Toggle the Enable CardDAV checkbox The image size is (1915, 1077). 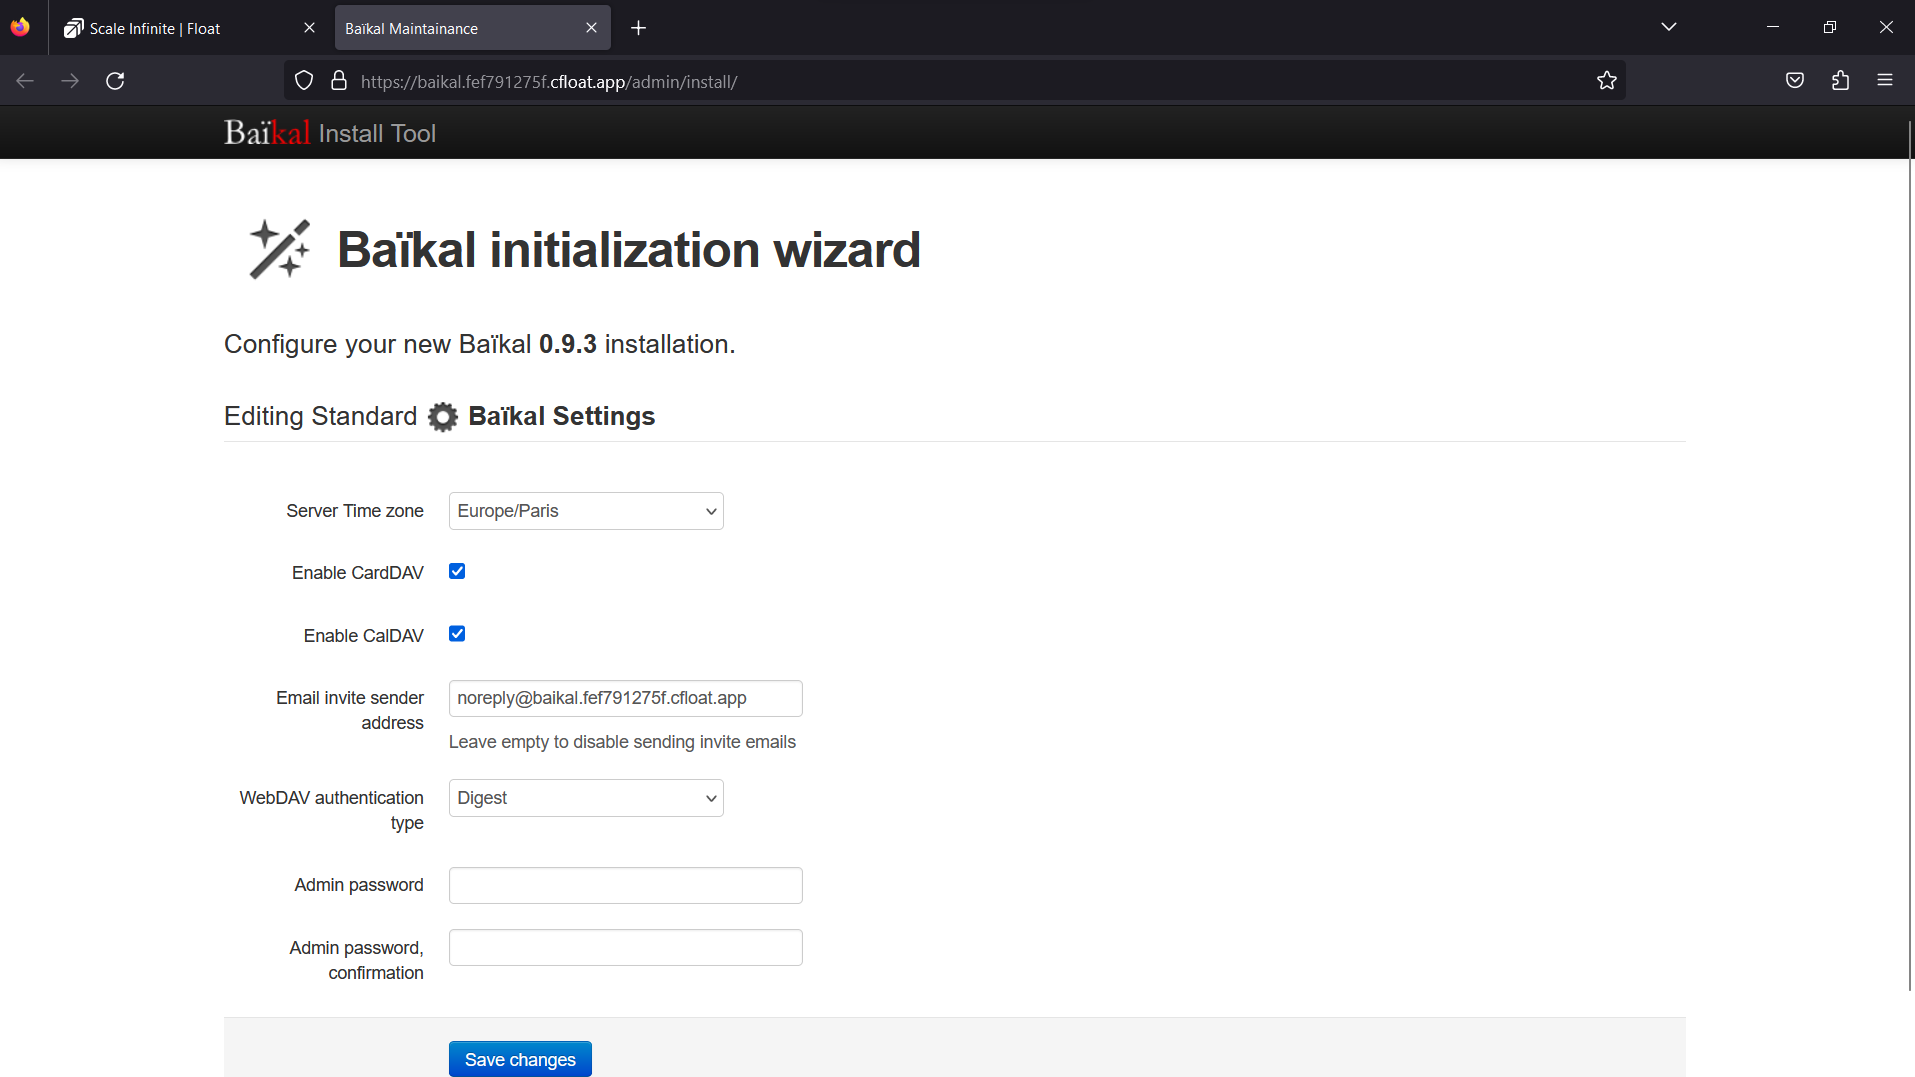(x=457, y=571)
